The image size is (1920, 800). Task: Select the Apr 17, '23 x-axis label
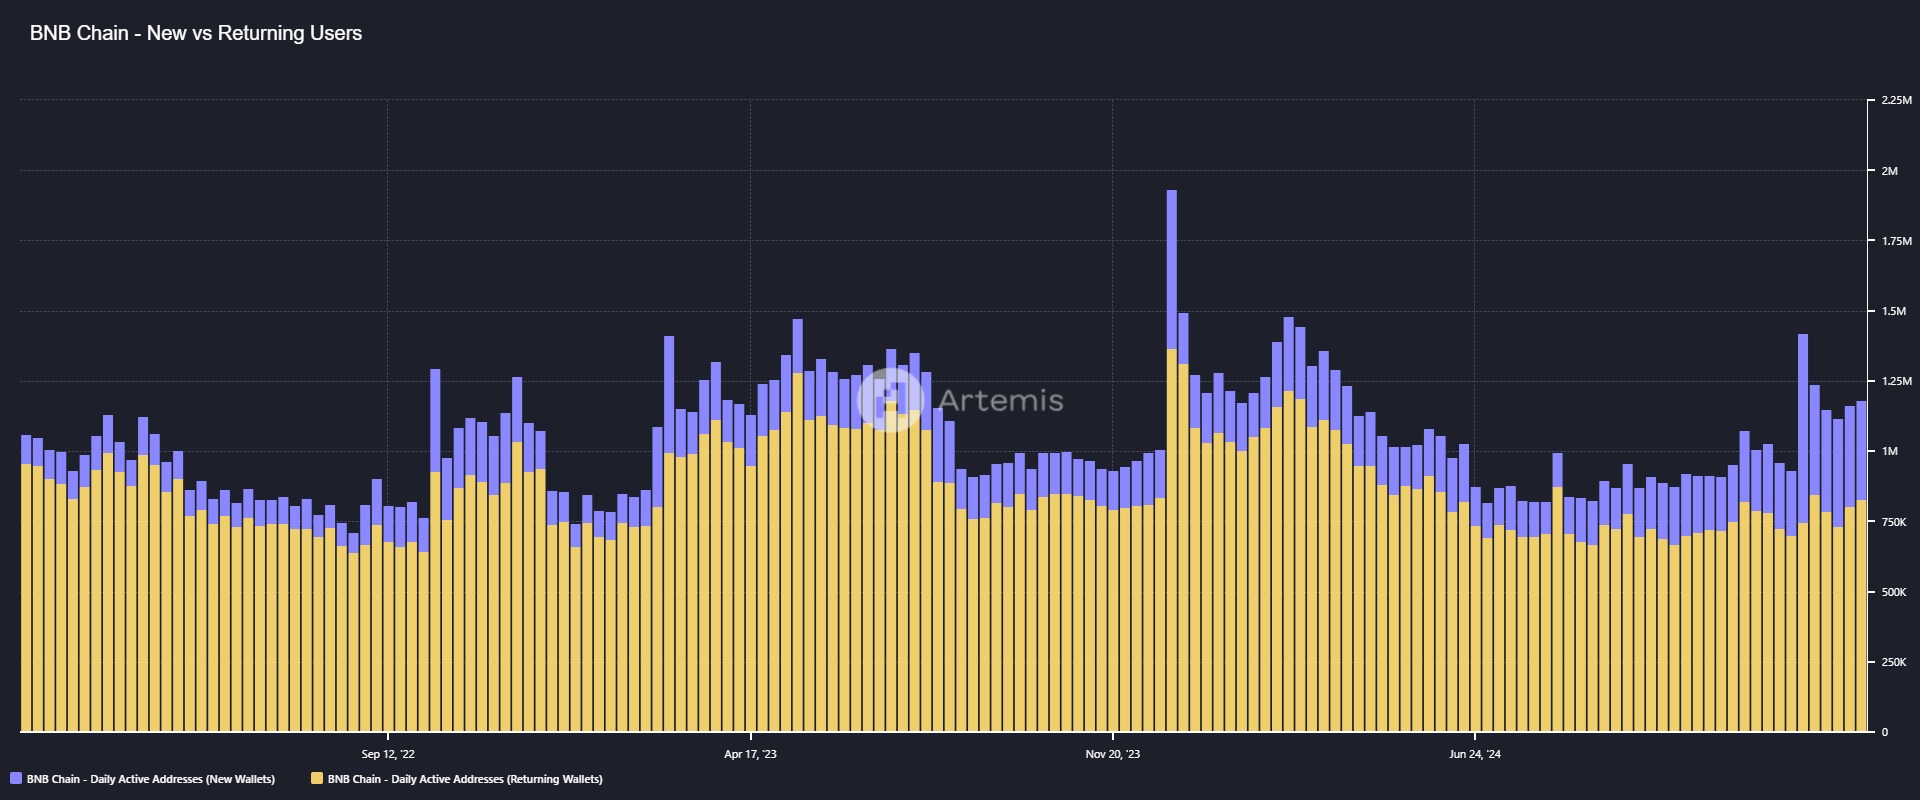coord(750,754)
